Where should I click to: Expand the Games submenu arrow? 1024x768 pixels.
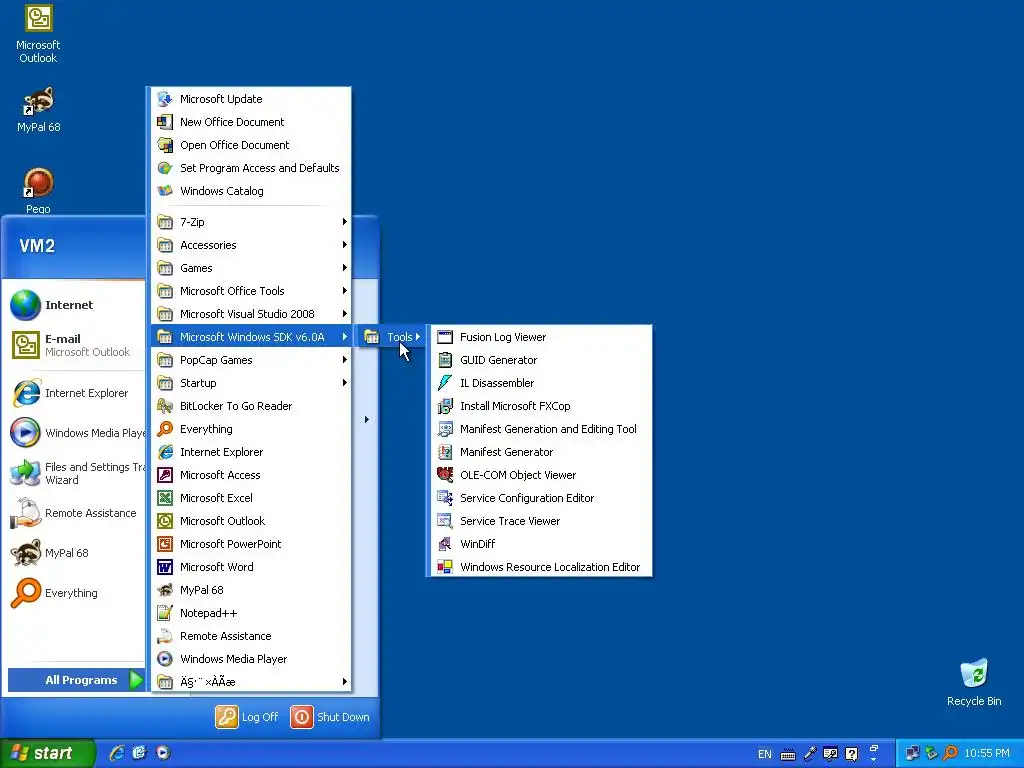344,268
